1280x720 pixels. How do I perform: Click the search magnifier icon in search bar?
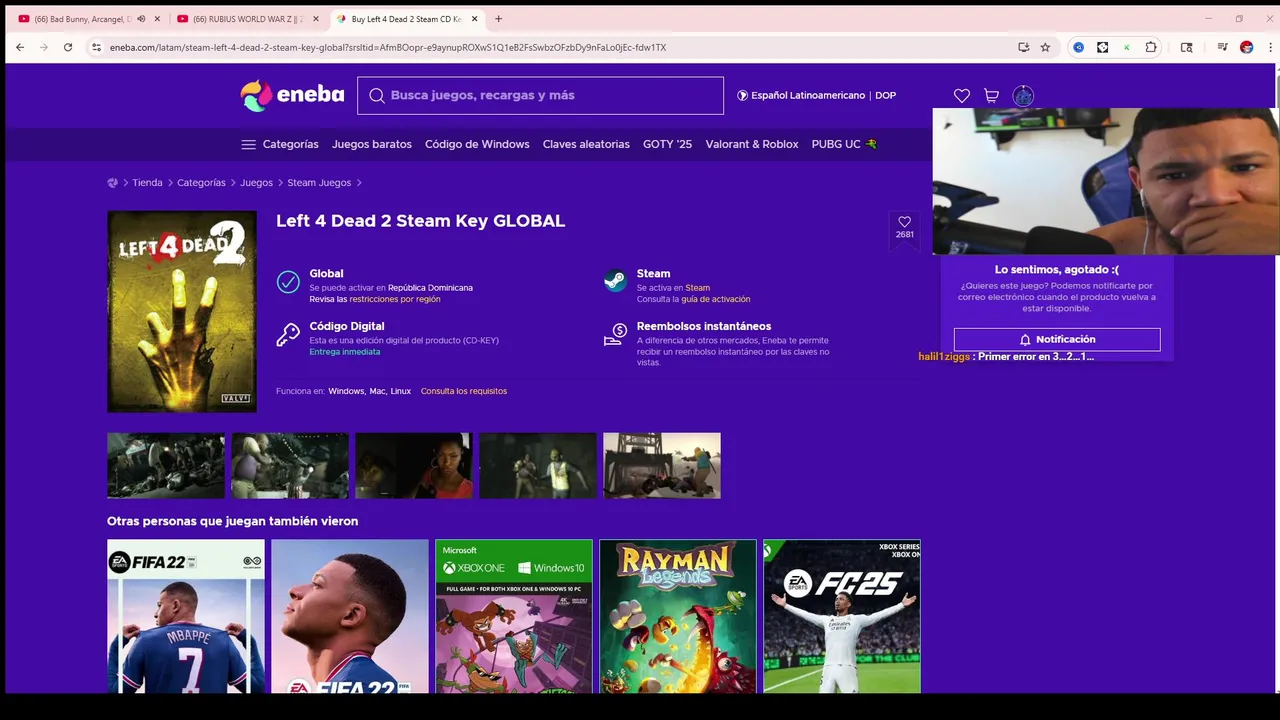click(x=377, y=95)
